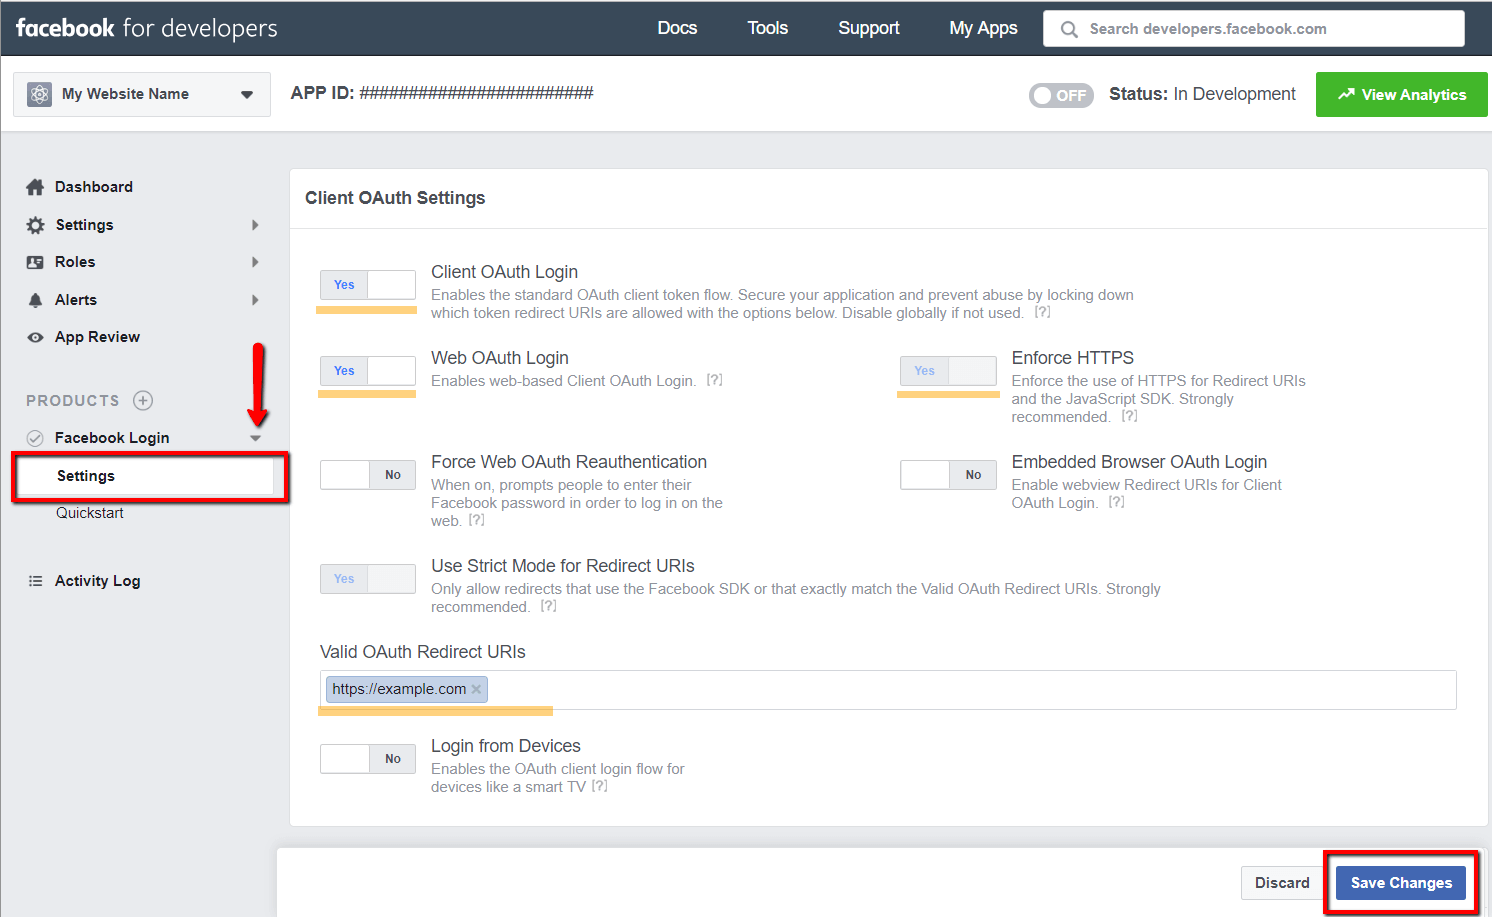
Task: Expand the Alerts submenu arrow
Action: pyautogui.click(x=255, y=300)
